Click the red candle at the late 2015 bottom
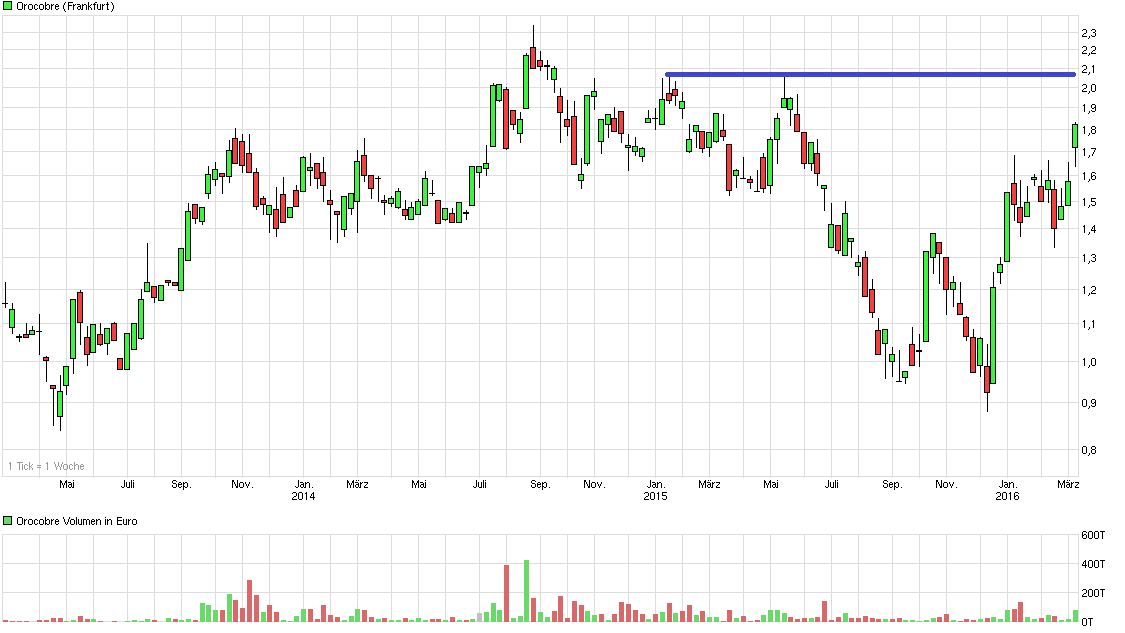The image size is (1125, 633). [985, 380]
